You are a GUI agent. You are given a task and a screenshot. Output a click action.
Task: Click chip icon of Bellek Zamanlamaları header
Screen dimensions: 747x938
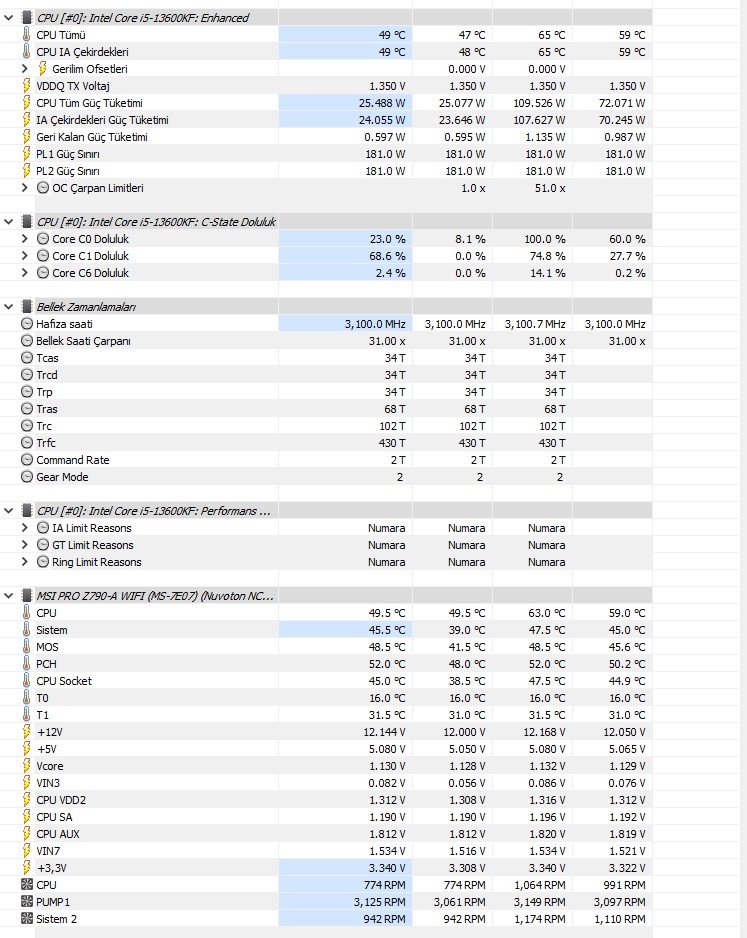click(x=26, y=307)
